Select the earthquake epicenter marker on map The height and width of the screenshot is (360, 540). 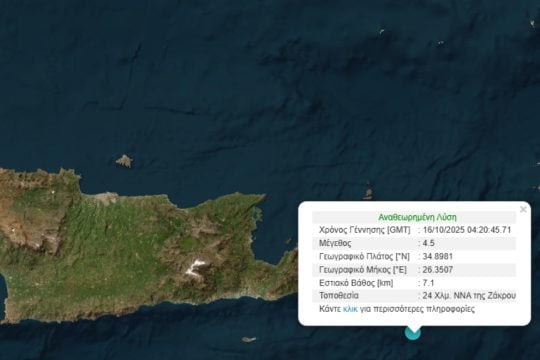[413, 333]
